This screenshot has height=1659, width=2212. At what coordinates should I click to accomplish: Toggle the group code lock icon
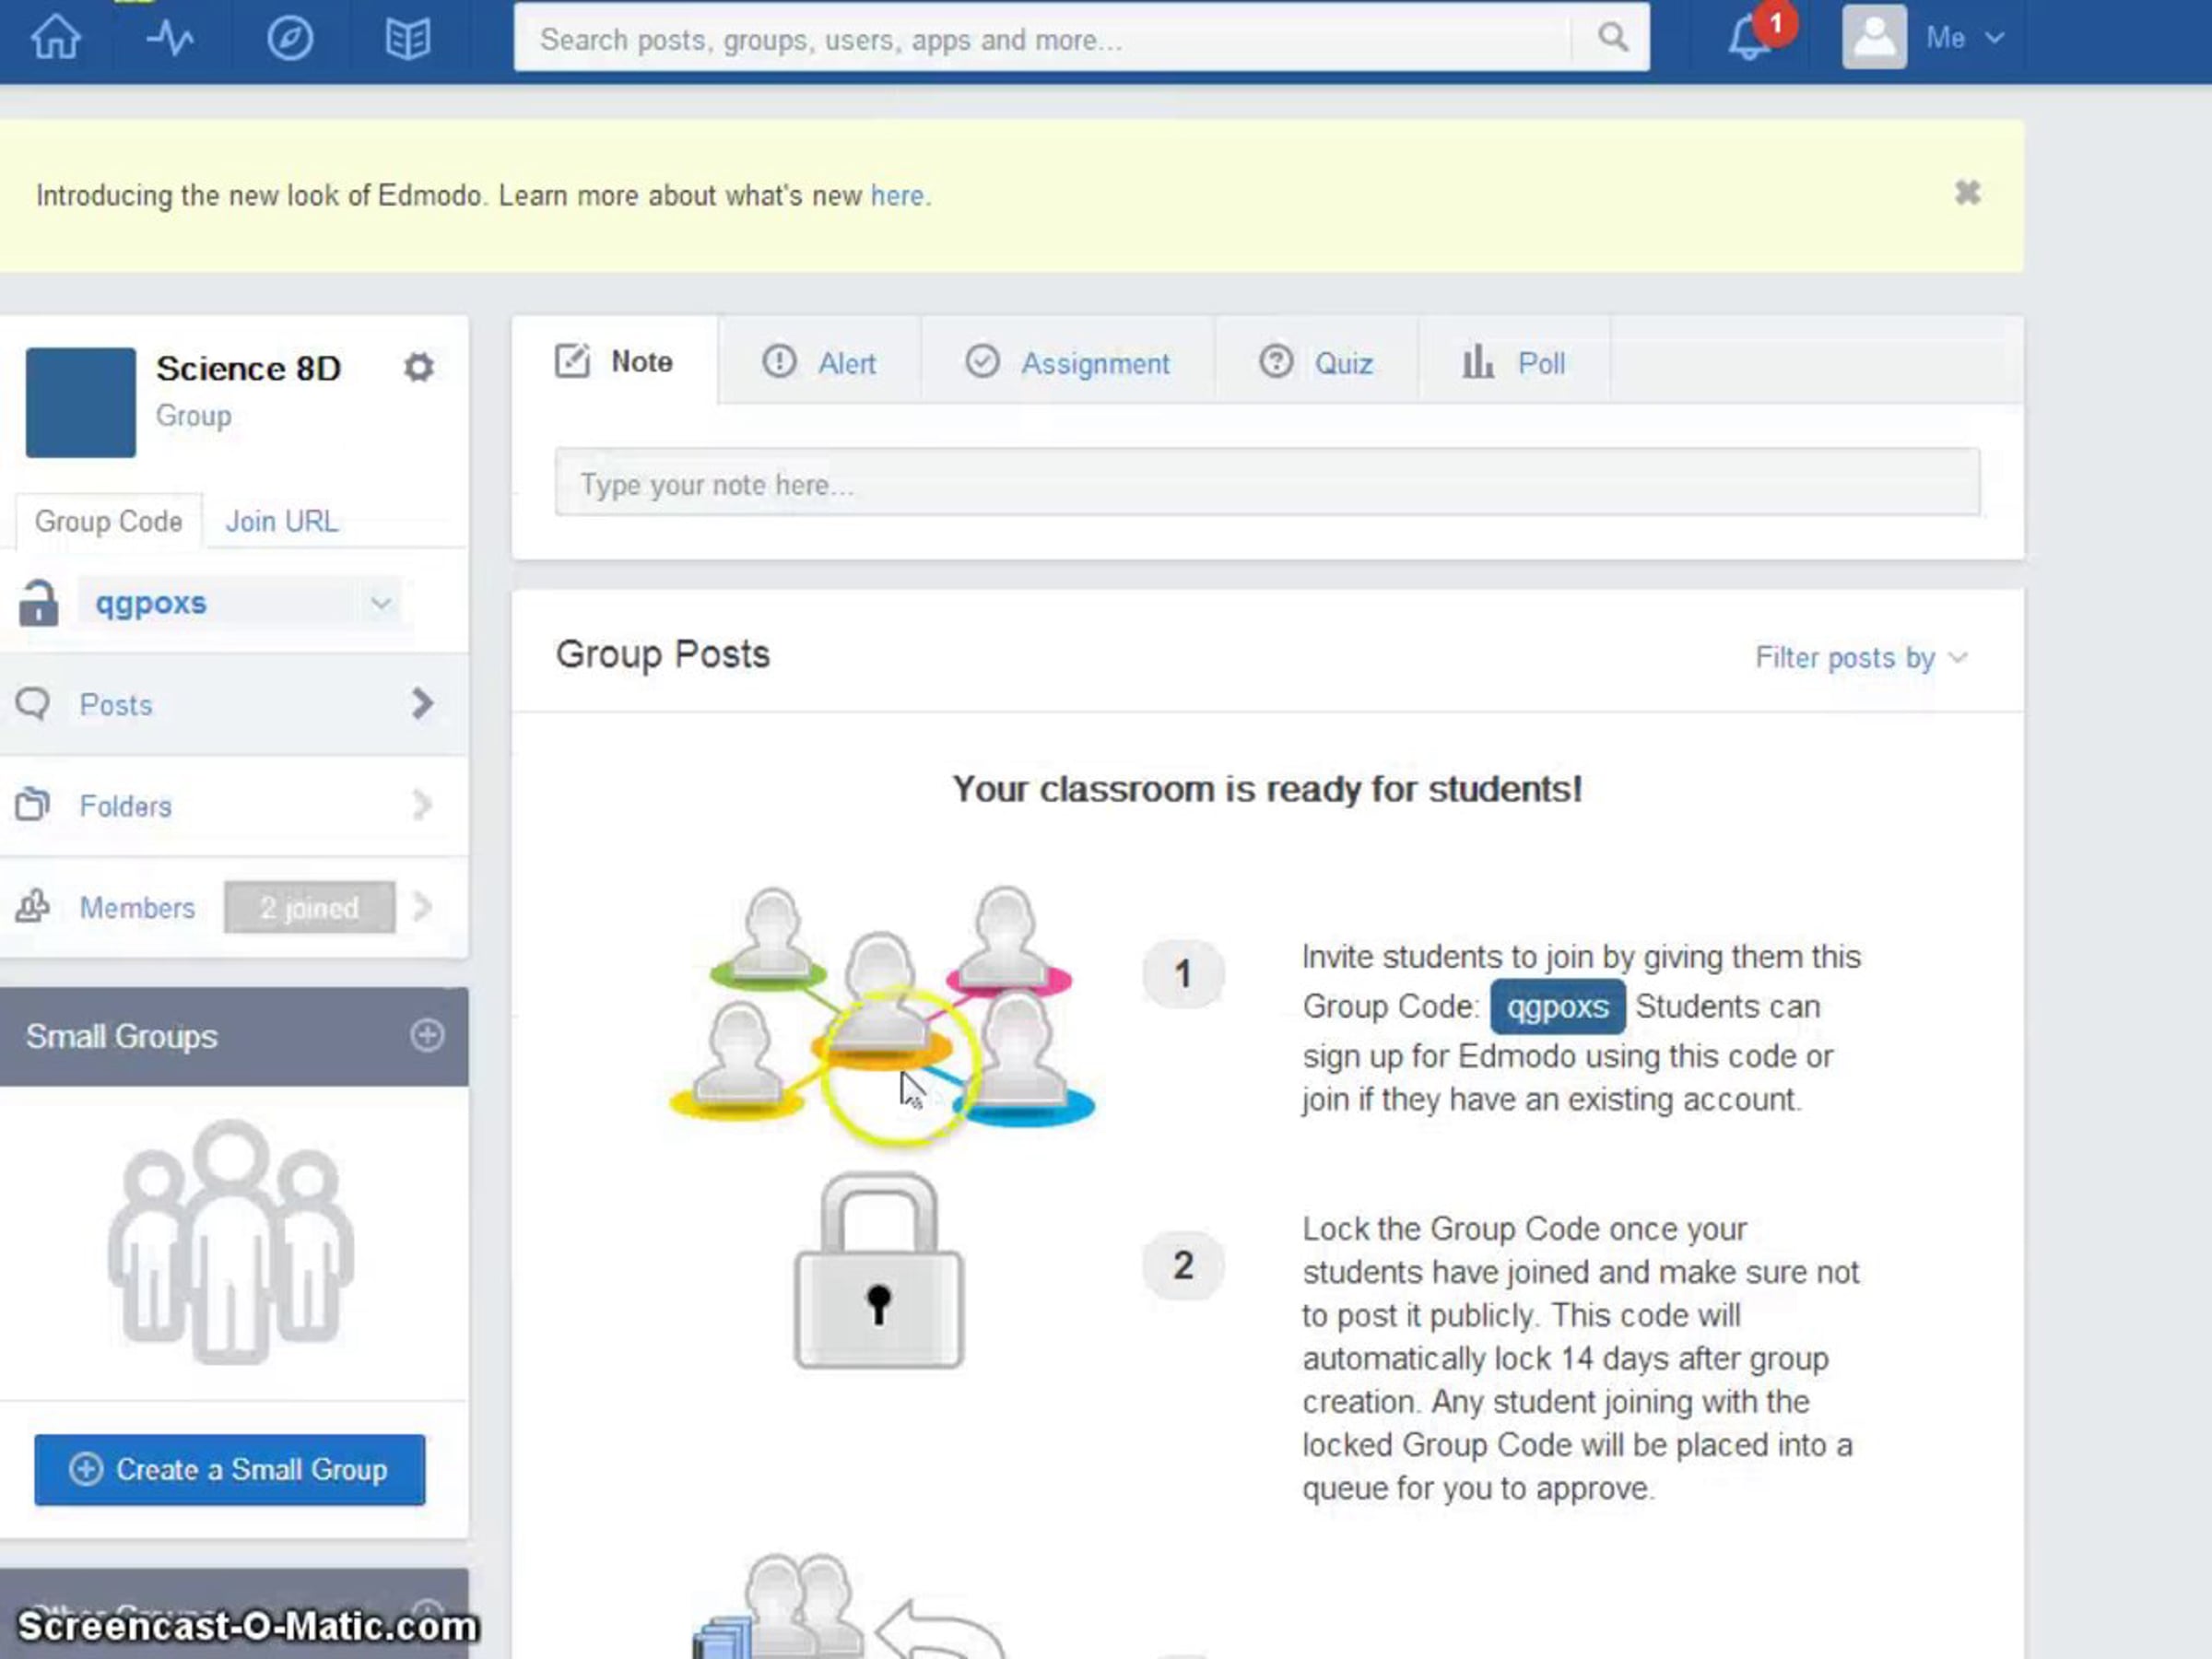[x=38, y=603]
